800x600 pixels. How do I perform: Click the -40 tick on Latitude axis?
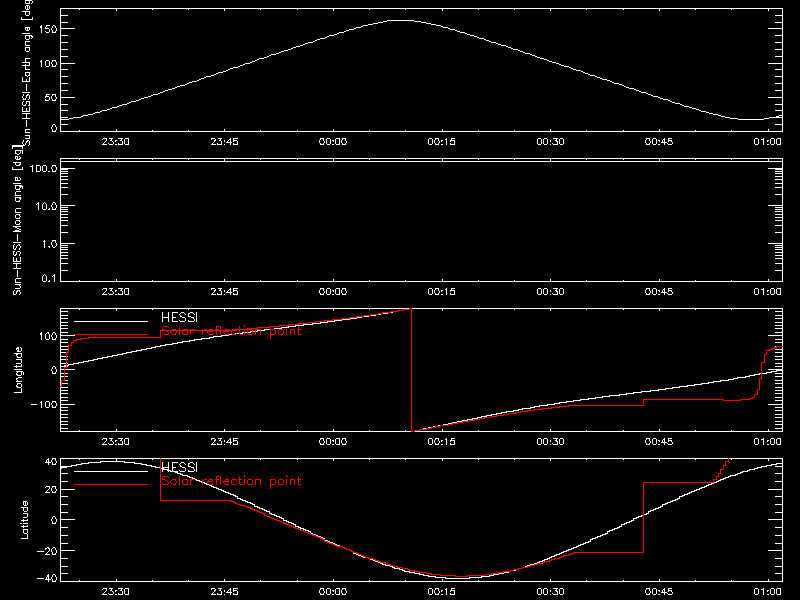(47, 578)
